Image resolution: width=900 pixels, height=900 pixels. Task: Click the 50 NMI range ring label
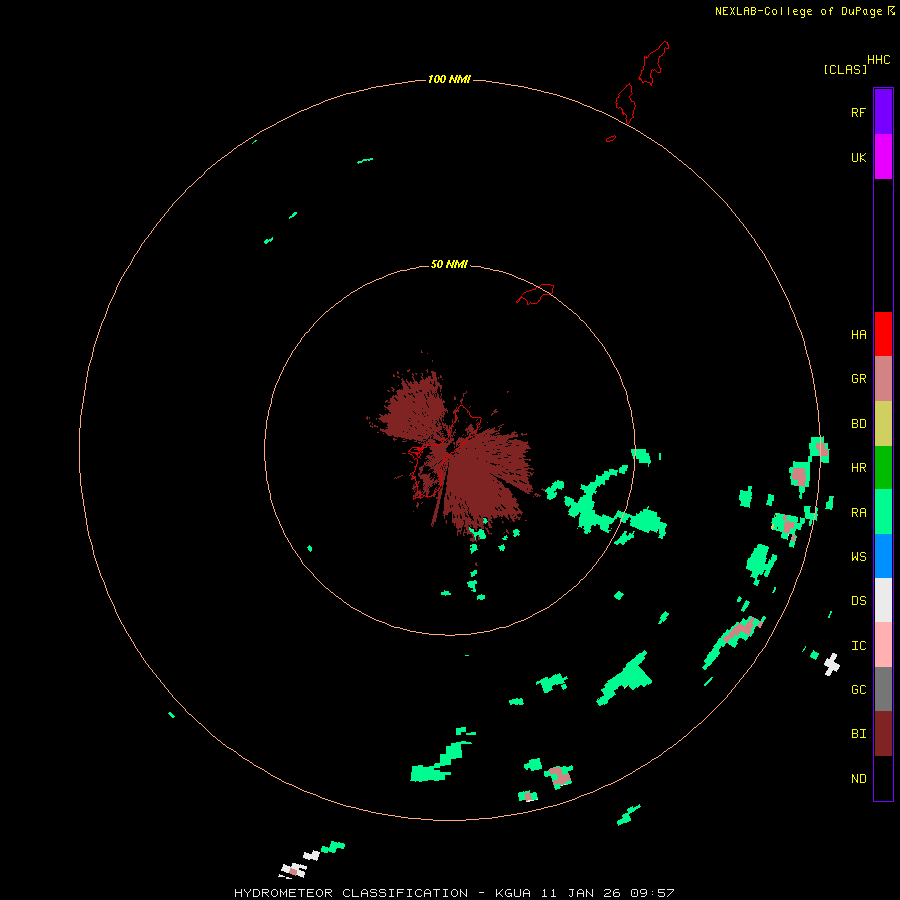[x=449, y=264]
